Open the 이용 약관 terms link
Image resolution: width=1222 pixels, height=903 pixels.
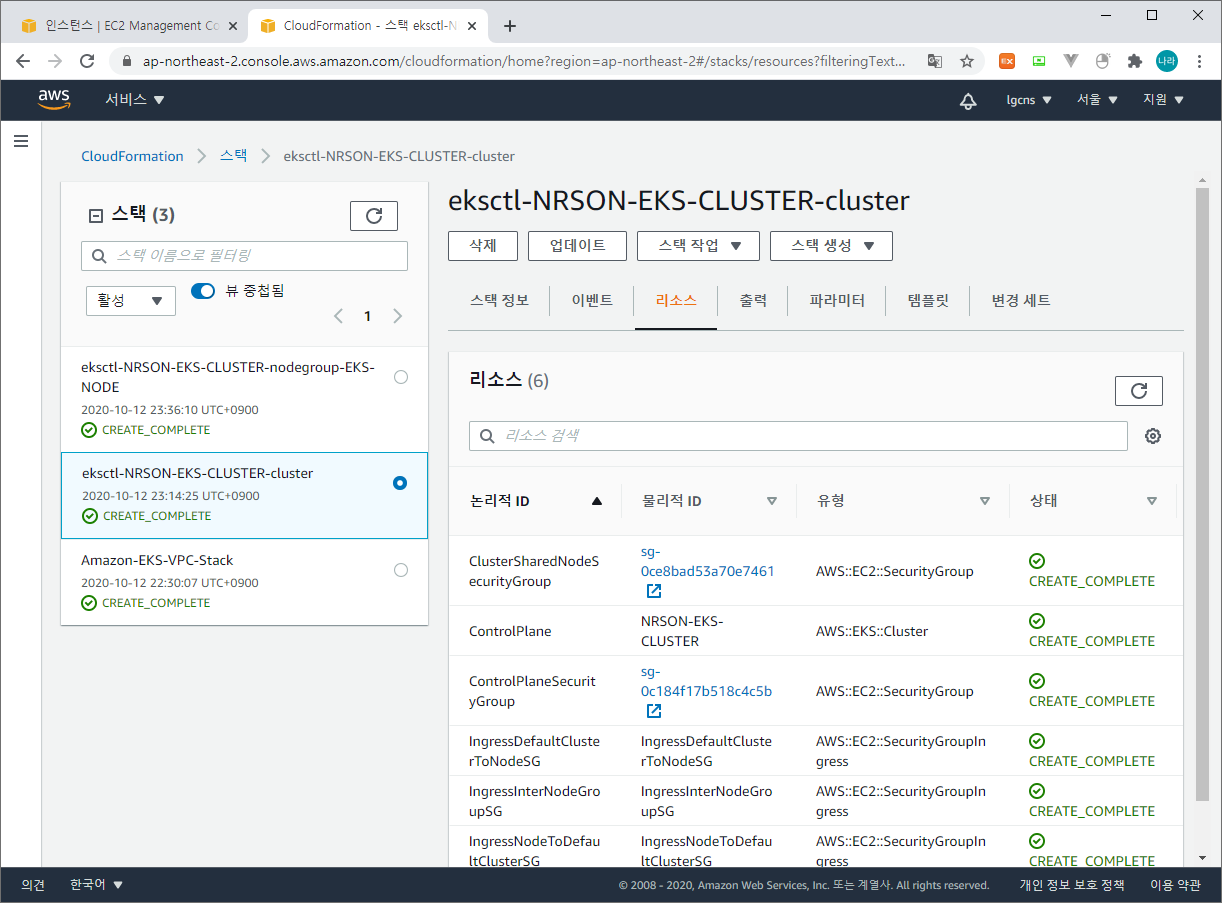pyautogui.click(x=1175, y=885)
